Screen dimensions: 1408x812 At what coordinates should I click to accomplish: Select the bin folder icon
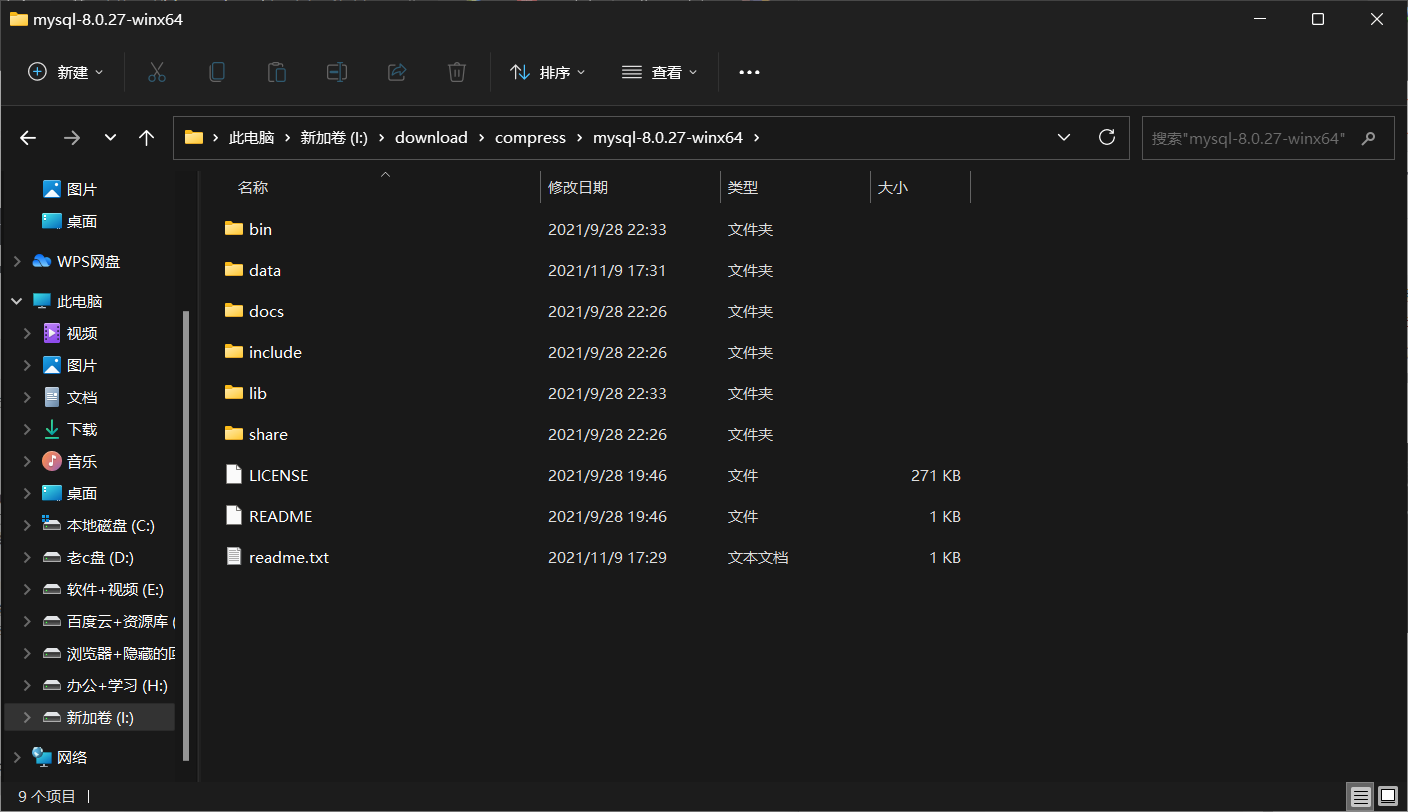coord(234,229)
